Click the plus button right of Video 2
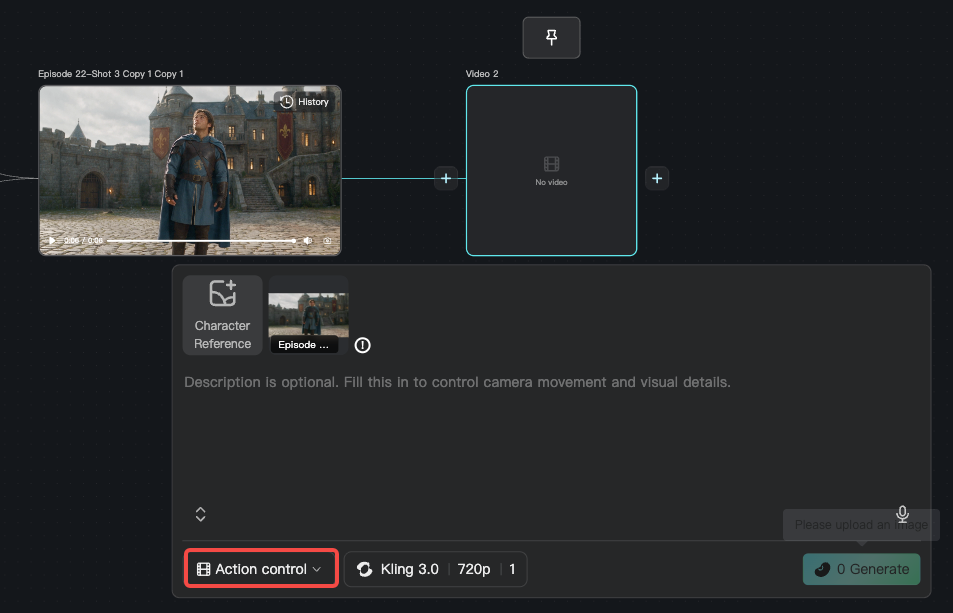953x613 pixels. coord(657,178)
